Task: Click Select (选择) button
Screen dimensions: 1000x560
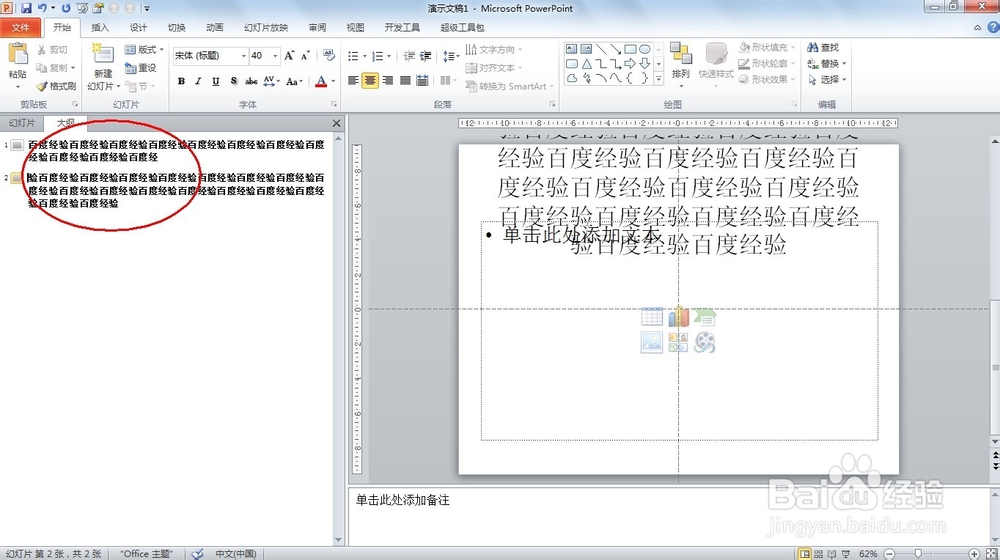Action: (827, 79)
